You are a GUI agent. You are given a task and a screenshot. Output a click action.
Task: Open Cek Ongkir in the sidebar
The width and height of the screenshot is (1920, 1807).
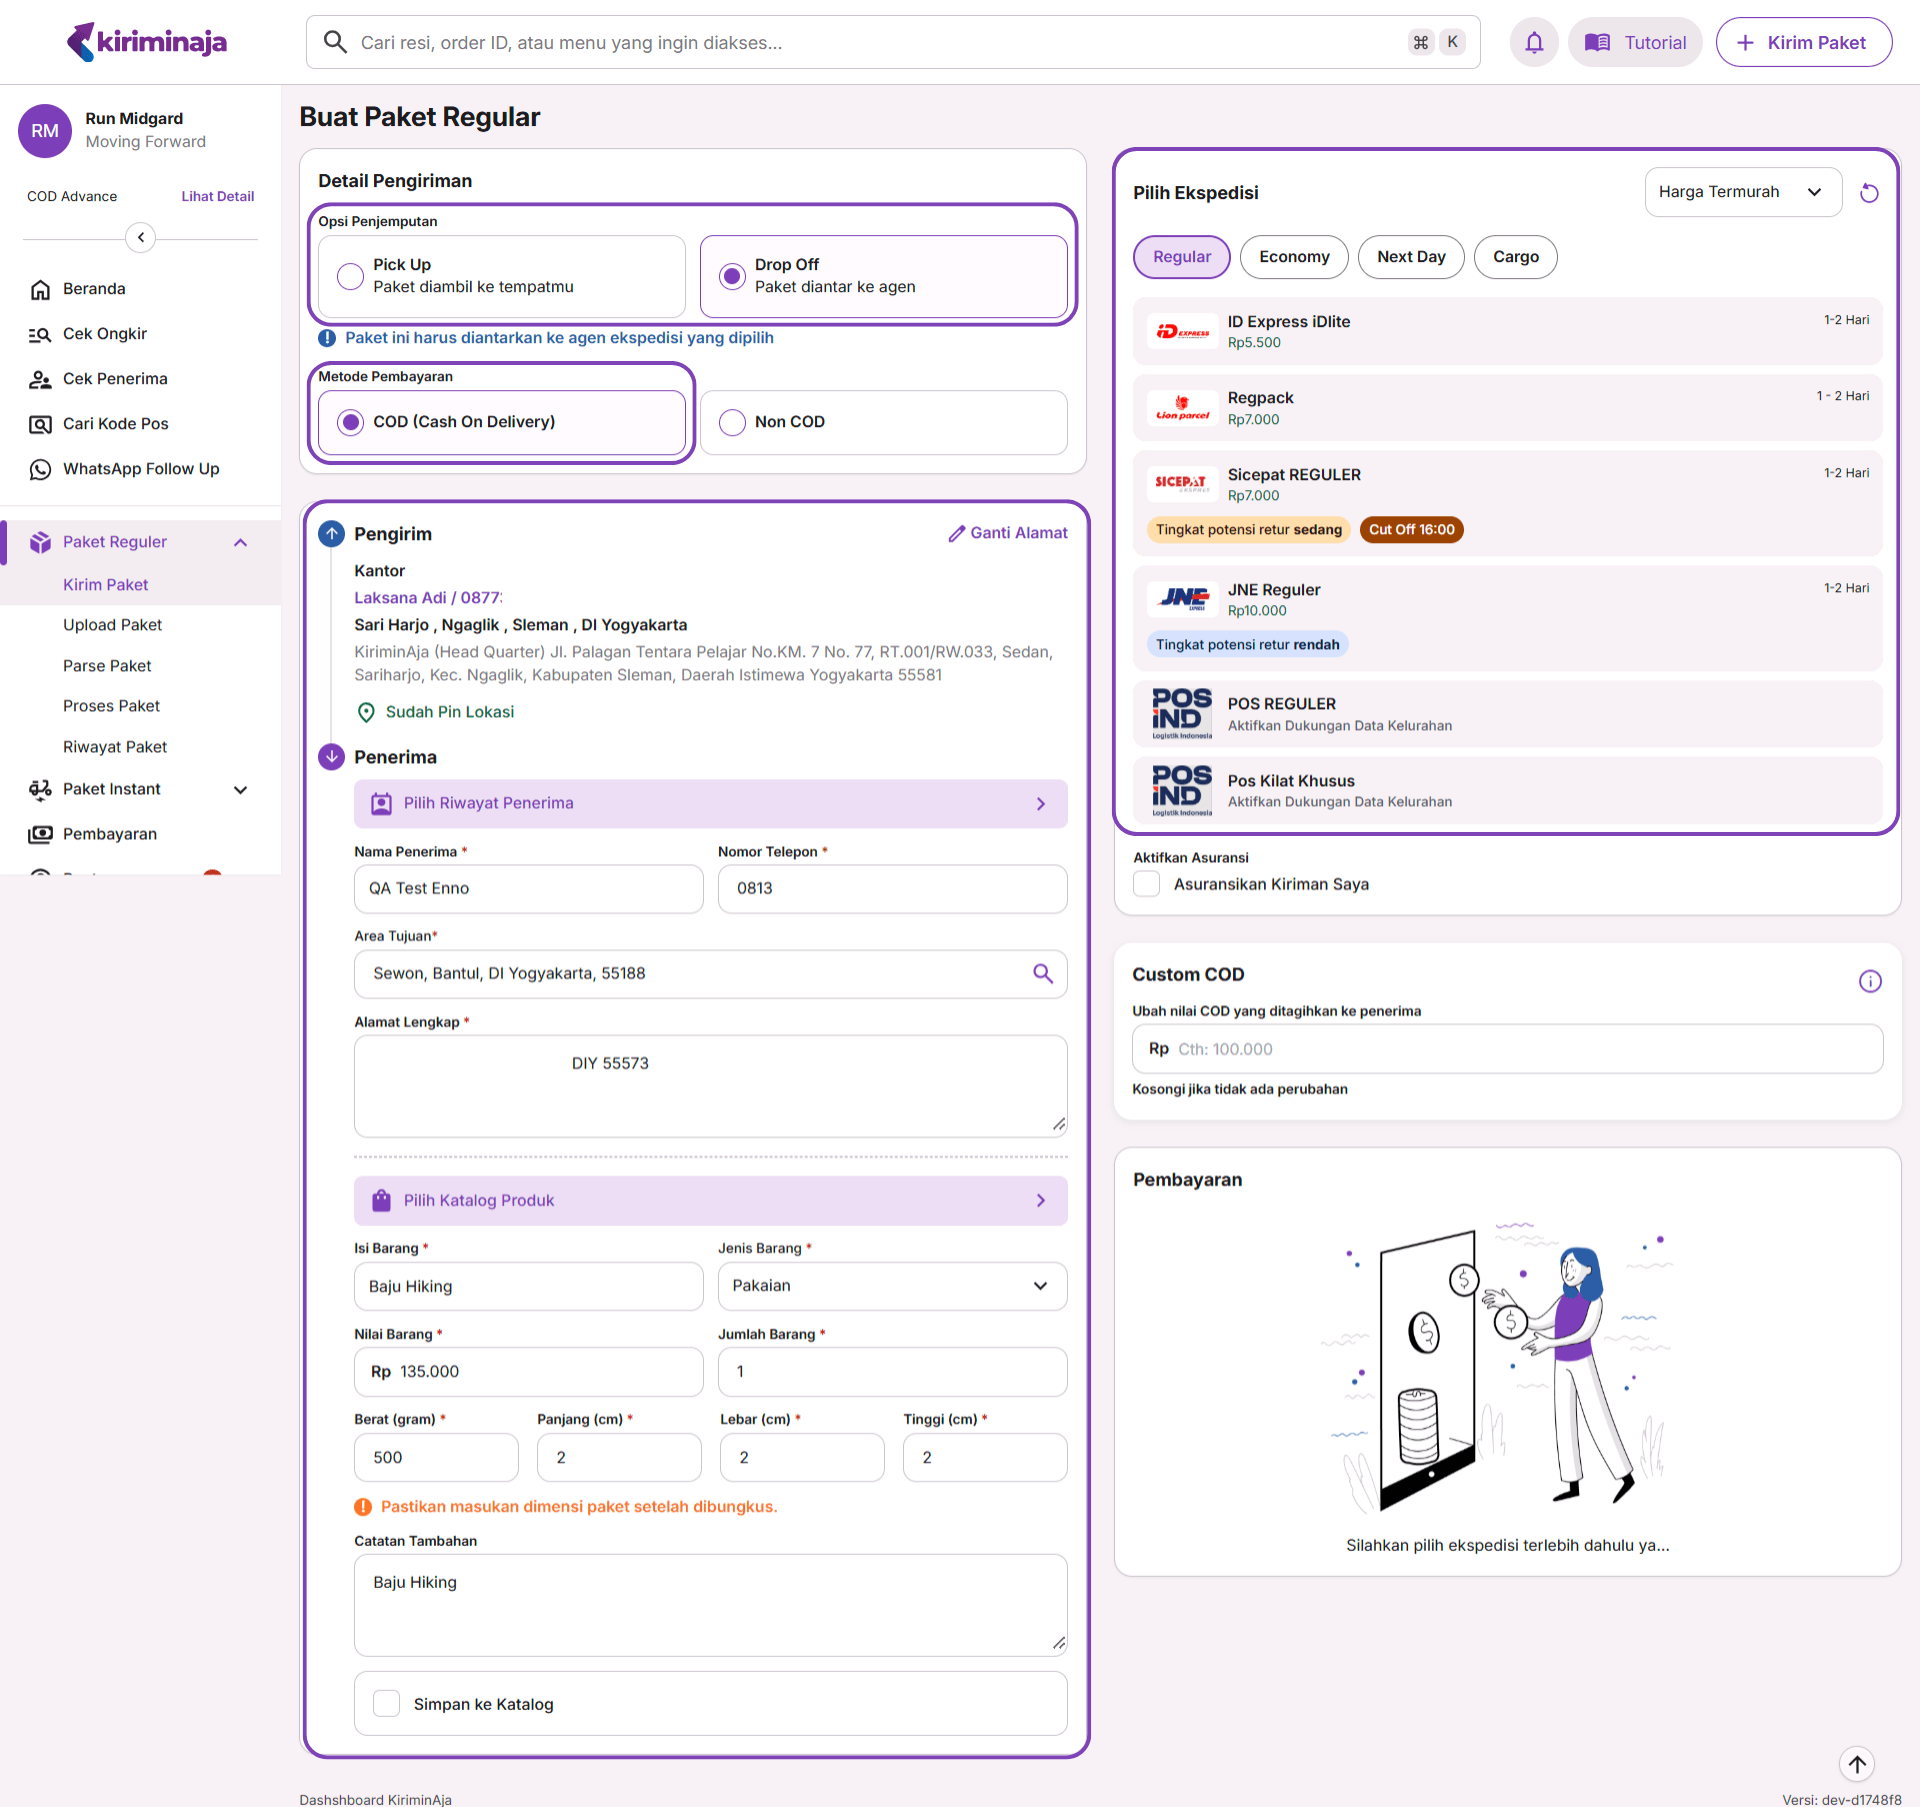(x=104, y=334)
